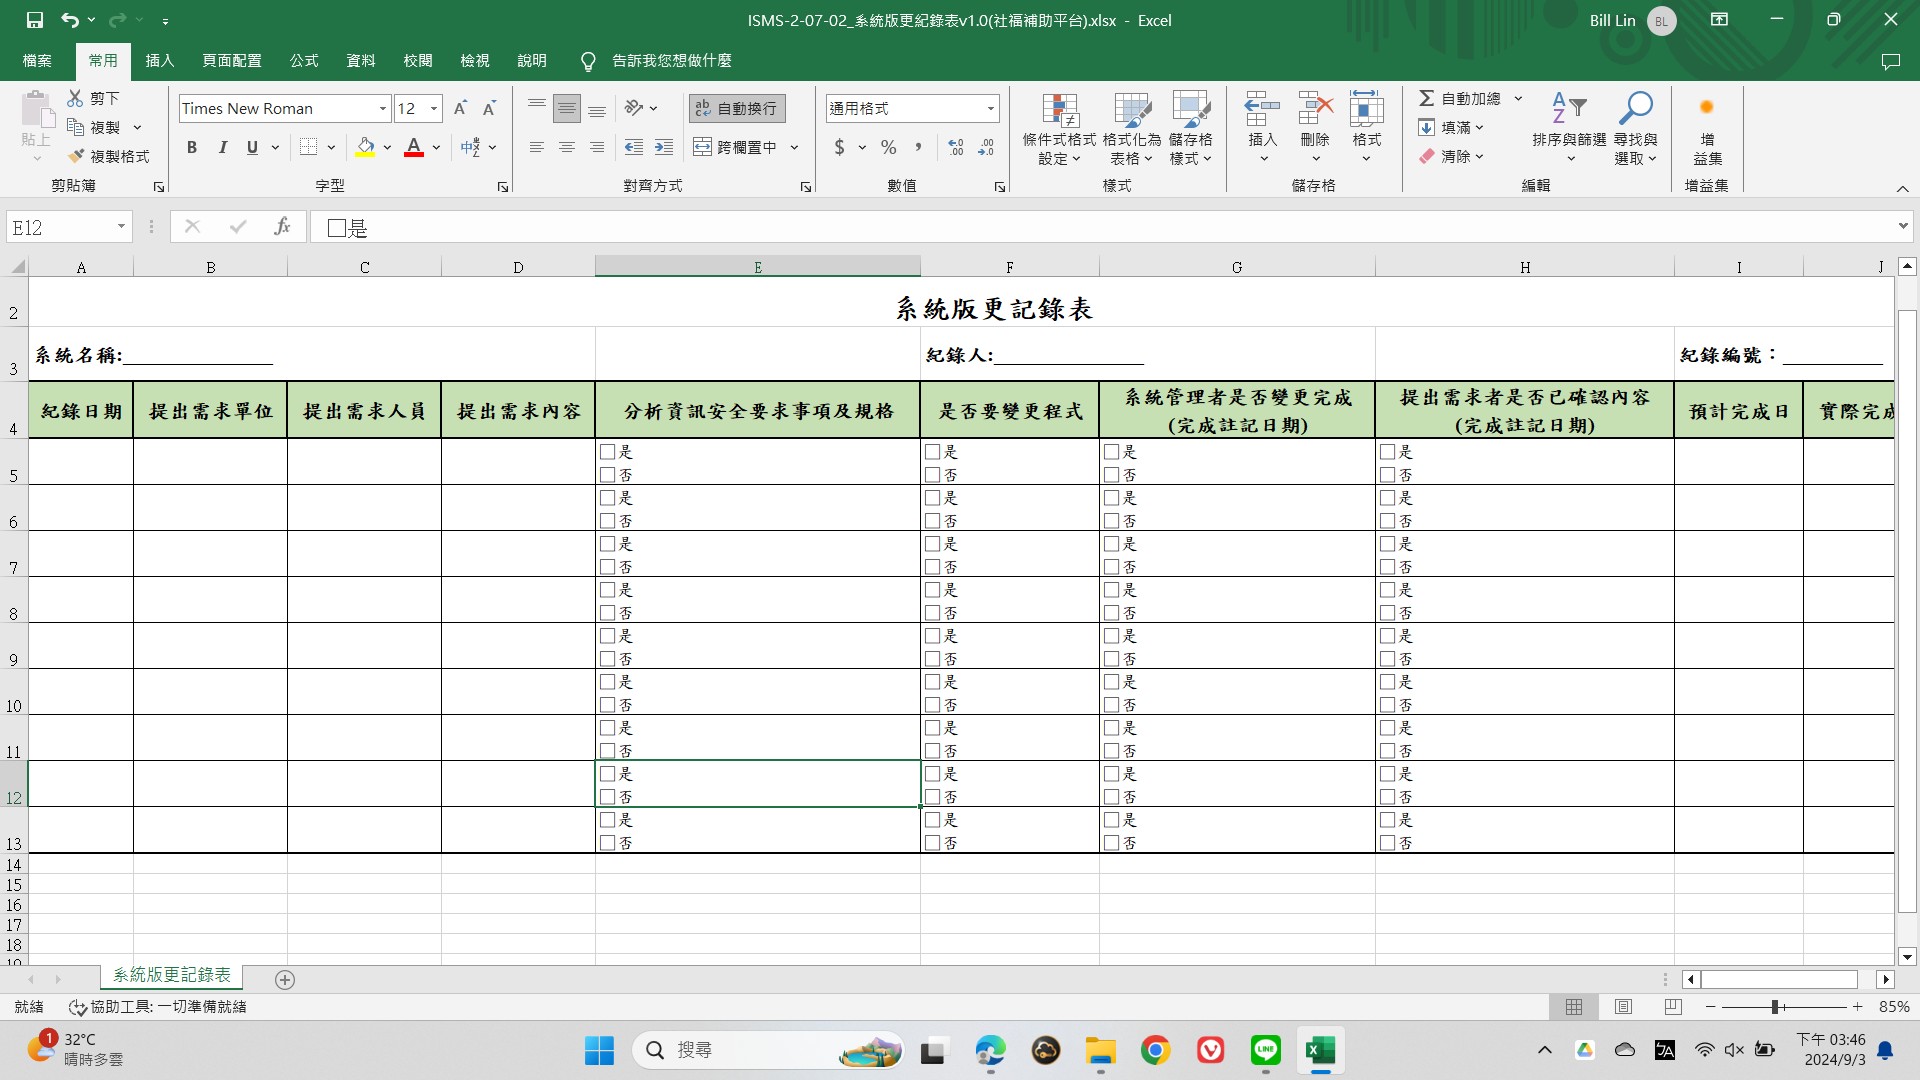Open the Find and Select magnifier
Image resolution: width=1920 pixels, height=1080 pixels.
pyautogui.click(x=1636, y=108)
